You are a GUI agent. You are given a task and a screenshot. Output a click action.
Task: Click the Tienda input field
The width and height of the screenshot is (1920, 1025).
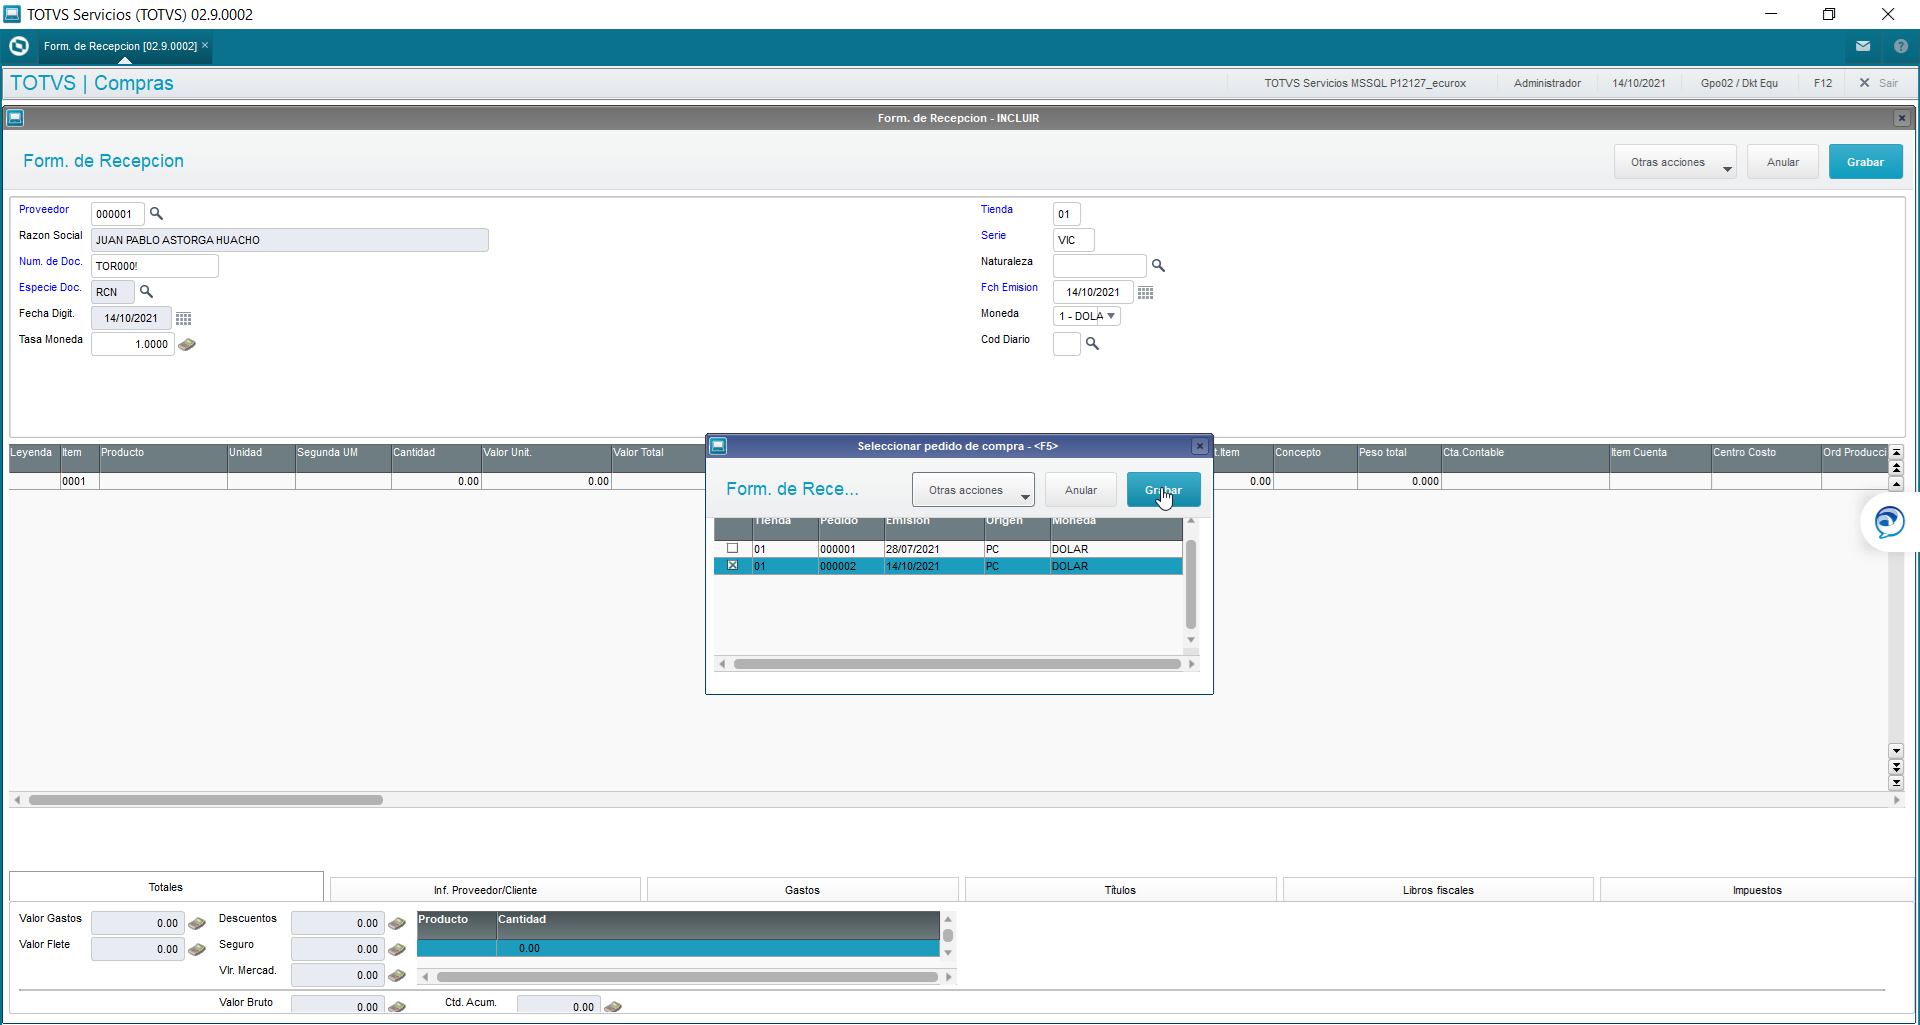click(1067, 214)
